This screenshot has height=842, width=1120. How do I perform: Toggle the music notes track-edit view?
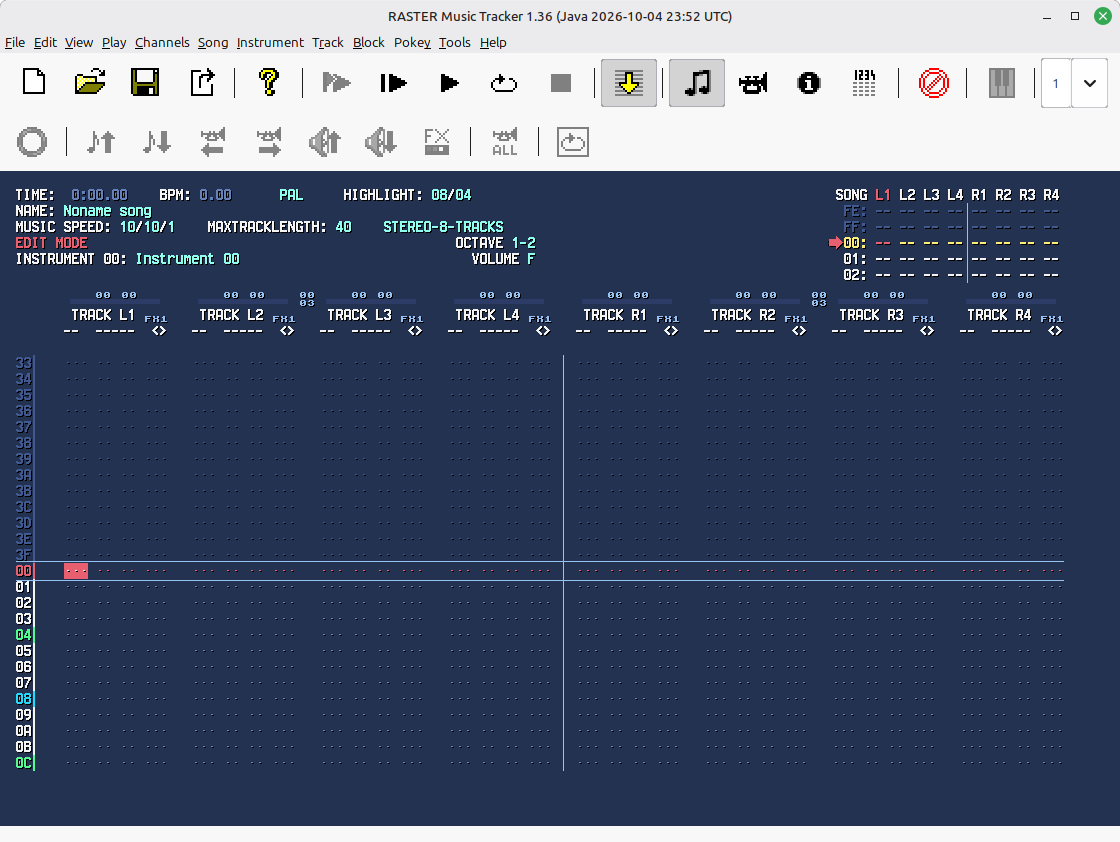[x=696, y=83]
